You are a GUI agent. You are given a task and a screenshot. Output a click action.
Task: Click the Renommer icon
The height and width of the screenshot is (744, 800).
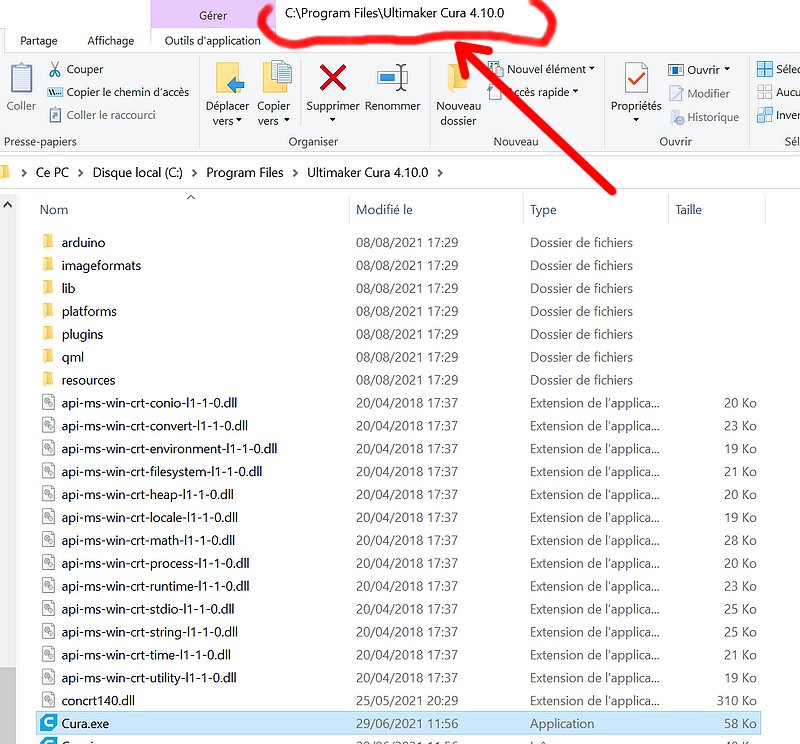pos(392,78)
